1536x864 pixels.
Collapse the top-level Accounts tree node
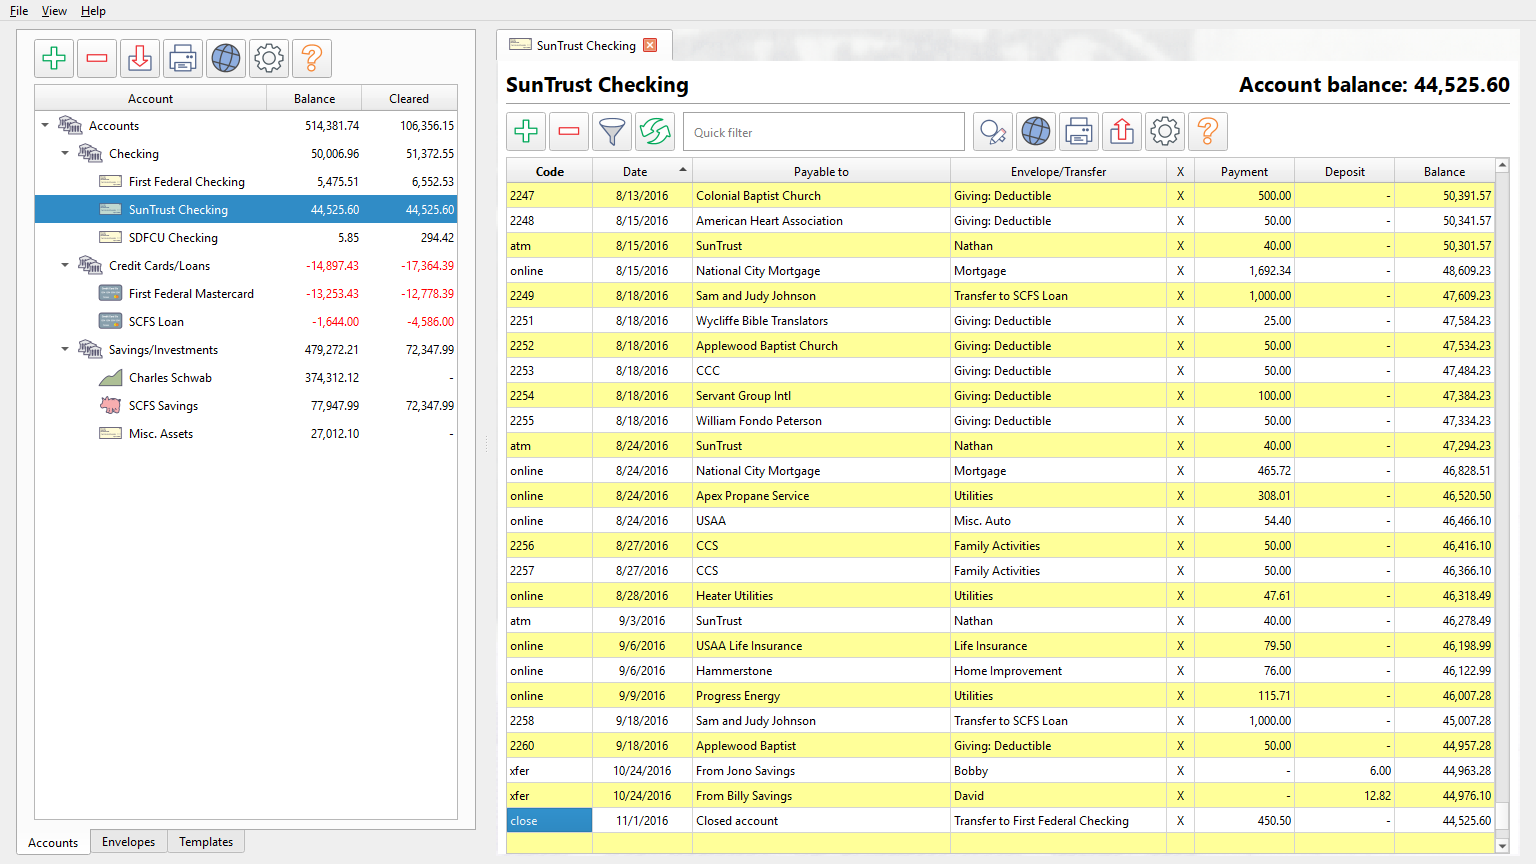pos(45,125)
